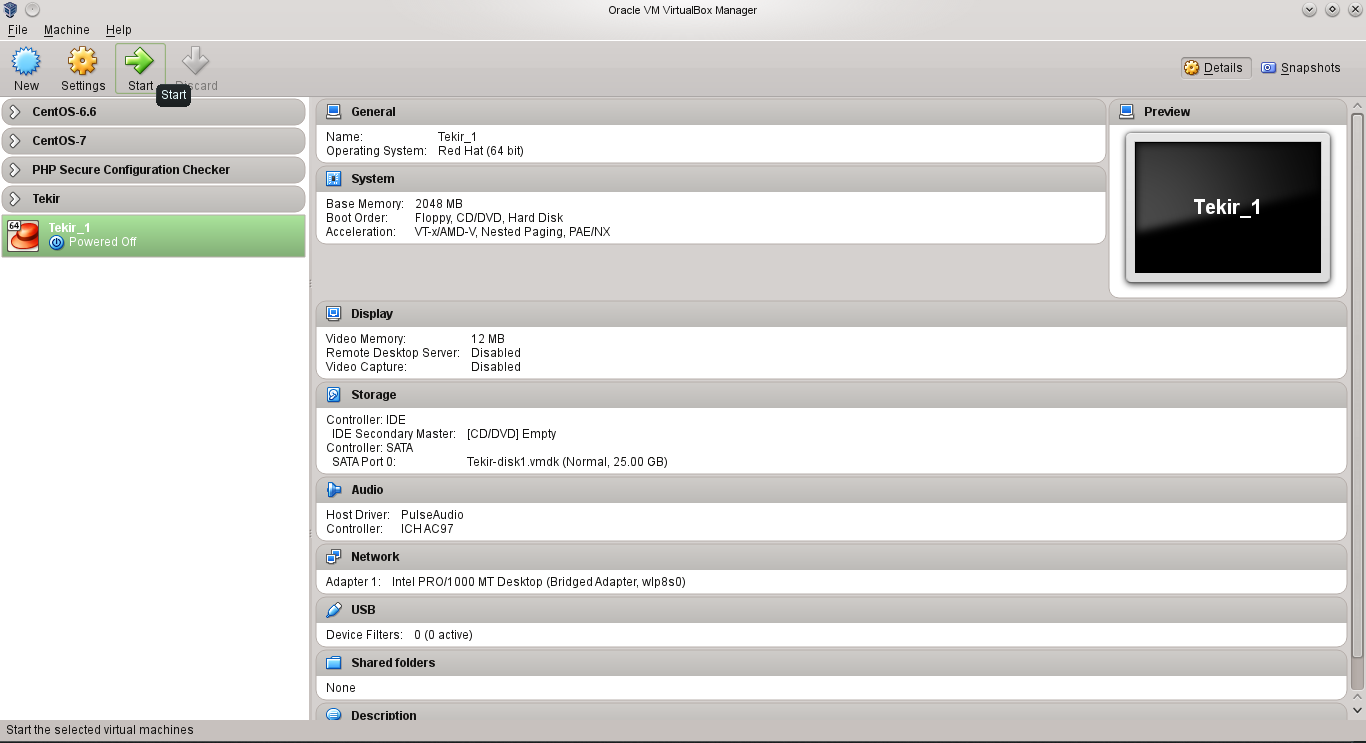The width and height of the screenshot is (1366, 743).
Task: Switch to the Details view
Action: (1215, 68)
